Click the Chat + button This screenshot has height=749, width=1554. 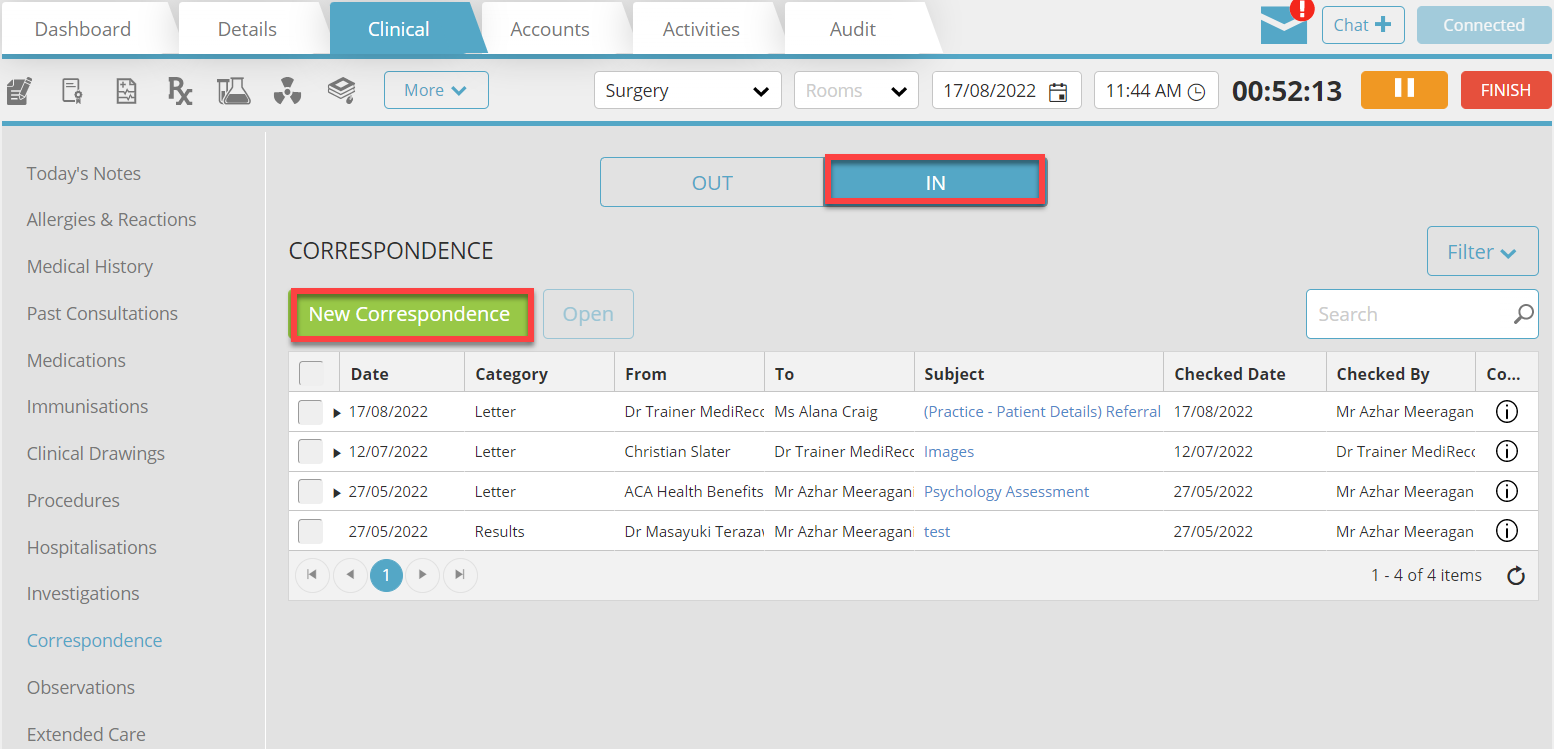click(x=1363, y=25)
